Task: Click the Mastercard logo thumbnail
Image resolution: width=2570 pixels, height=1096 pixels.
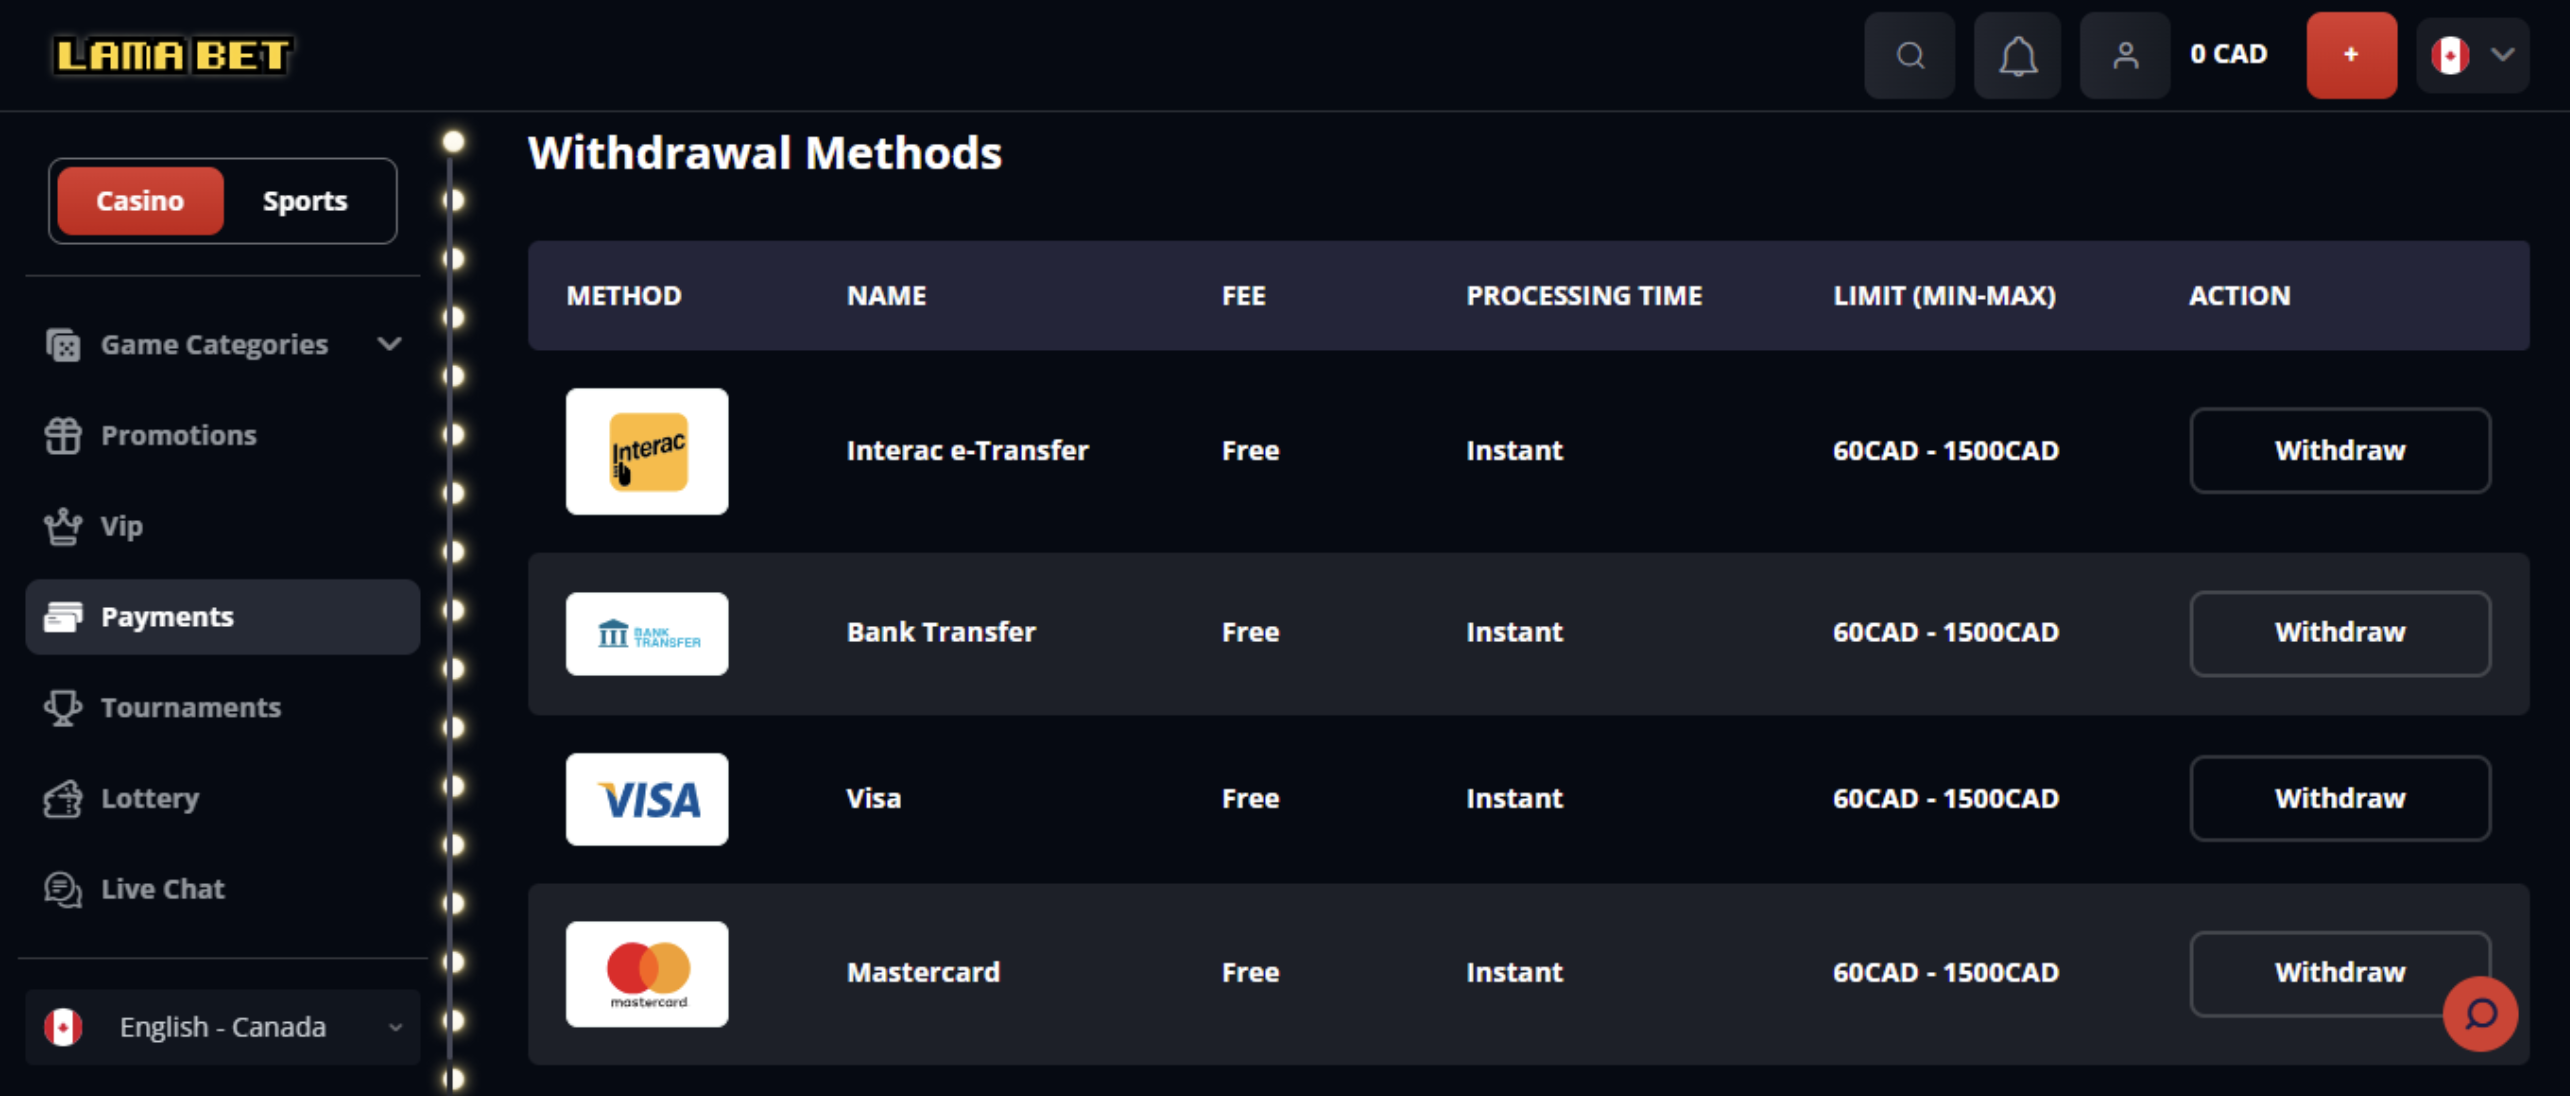Action: coord(647,974)
